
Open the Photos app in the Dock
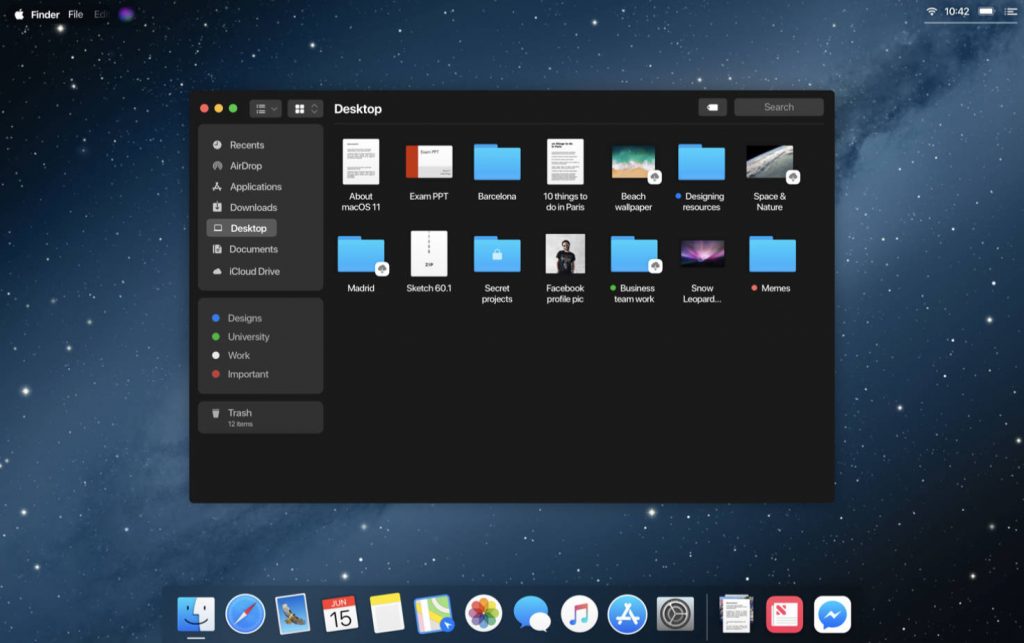click(x=484, y=613)
